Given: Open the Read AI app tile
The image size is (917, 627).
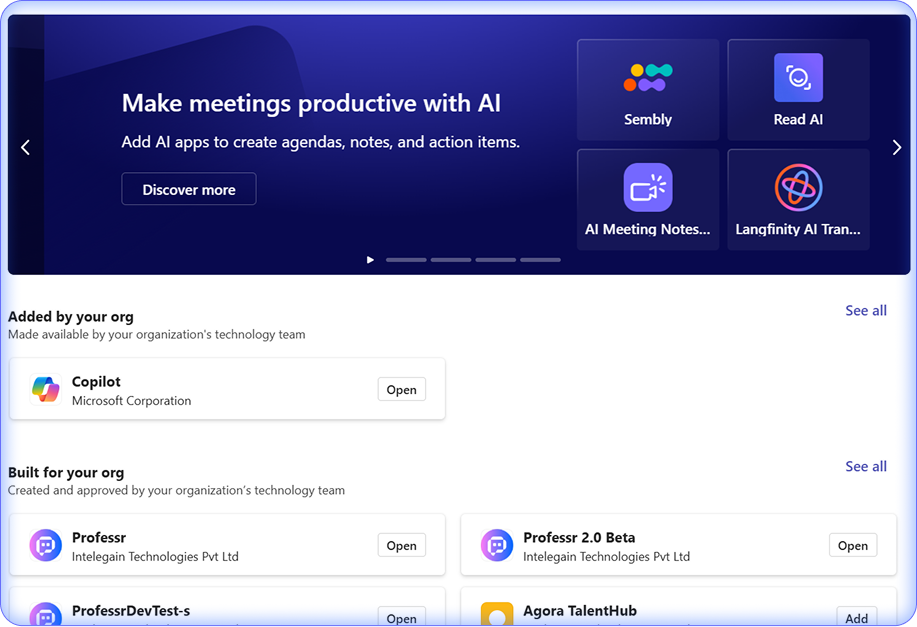Looking at the screenshot, I should (798, 90).
